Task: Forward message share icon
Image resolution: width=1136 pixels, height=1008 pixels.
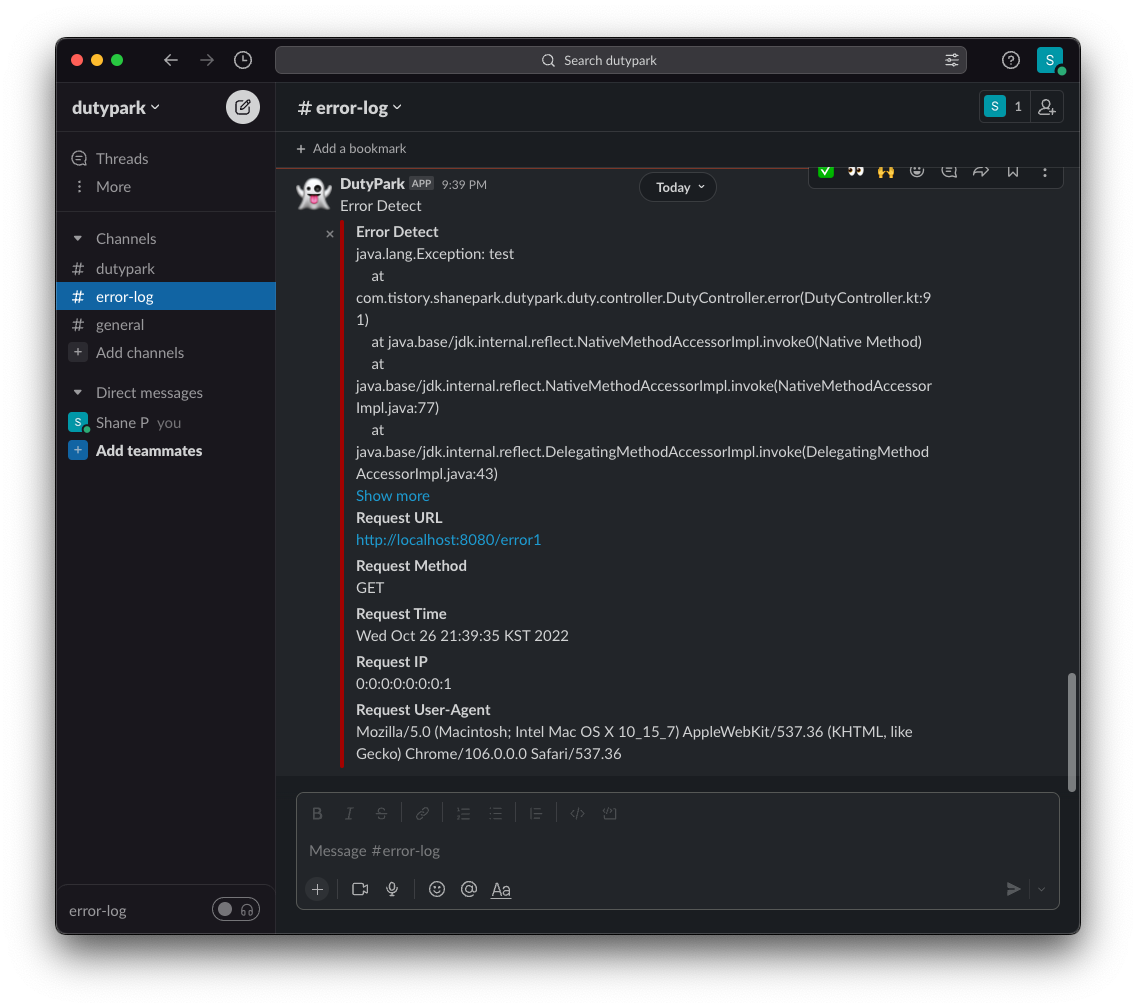Action: (981, 172)
